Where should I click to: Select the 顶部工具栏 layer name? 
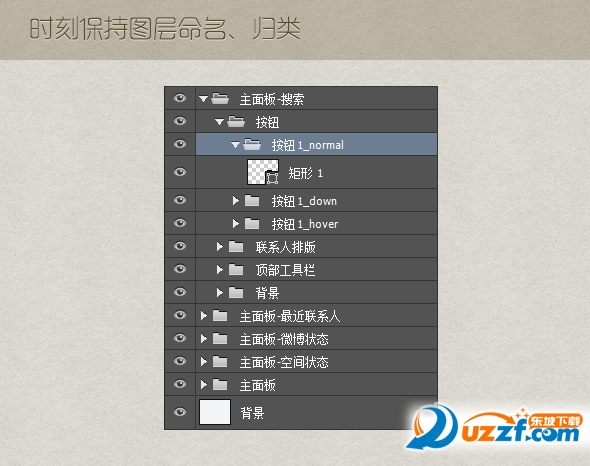285,270
